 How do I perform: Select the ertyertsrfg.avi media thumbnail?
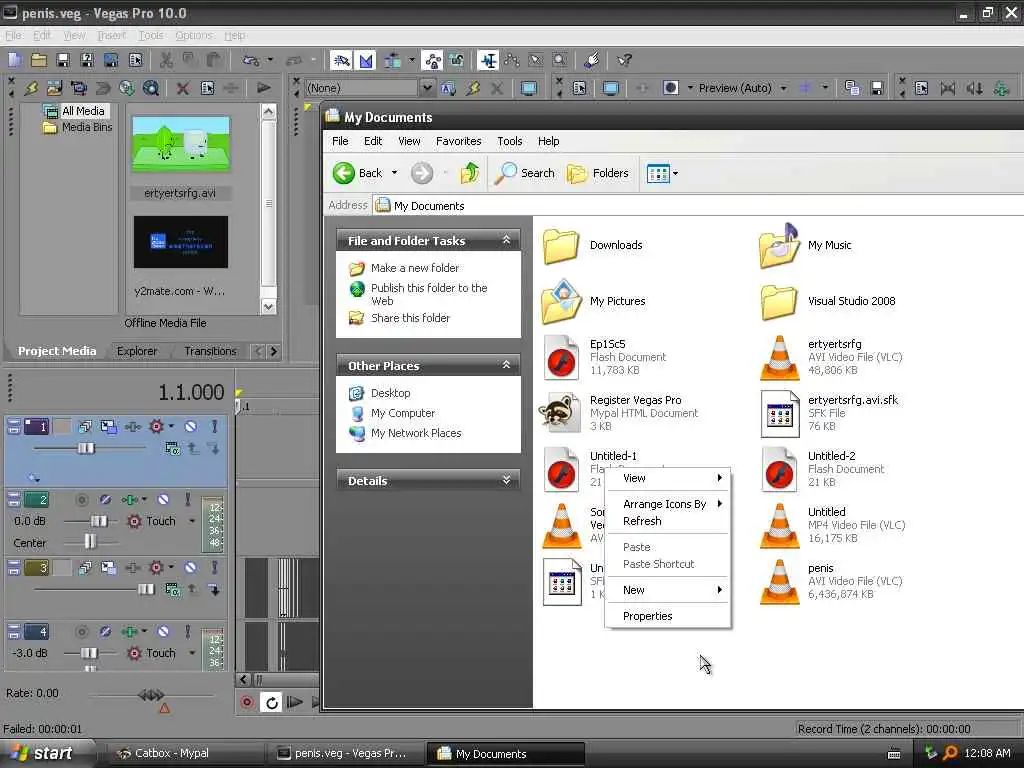pos(181,144)
